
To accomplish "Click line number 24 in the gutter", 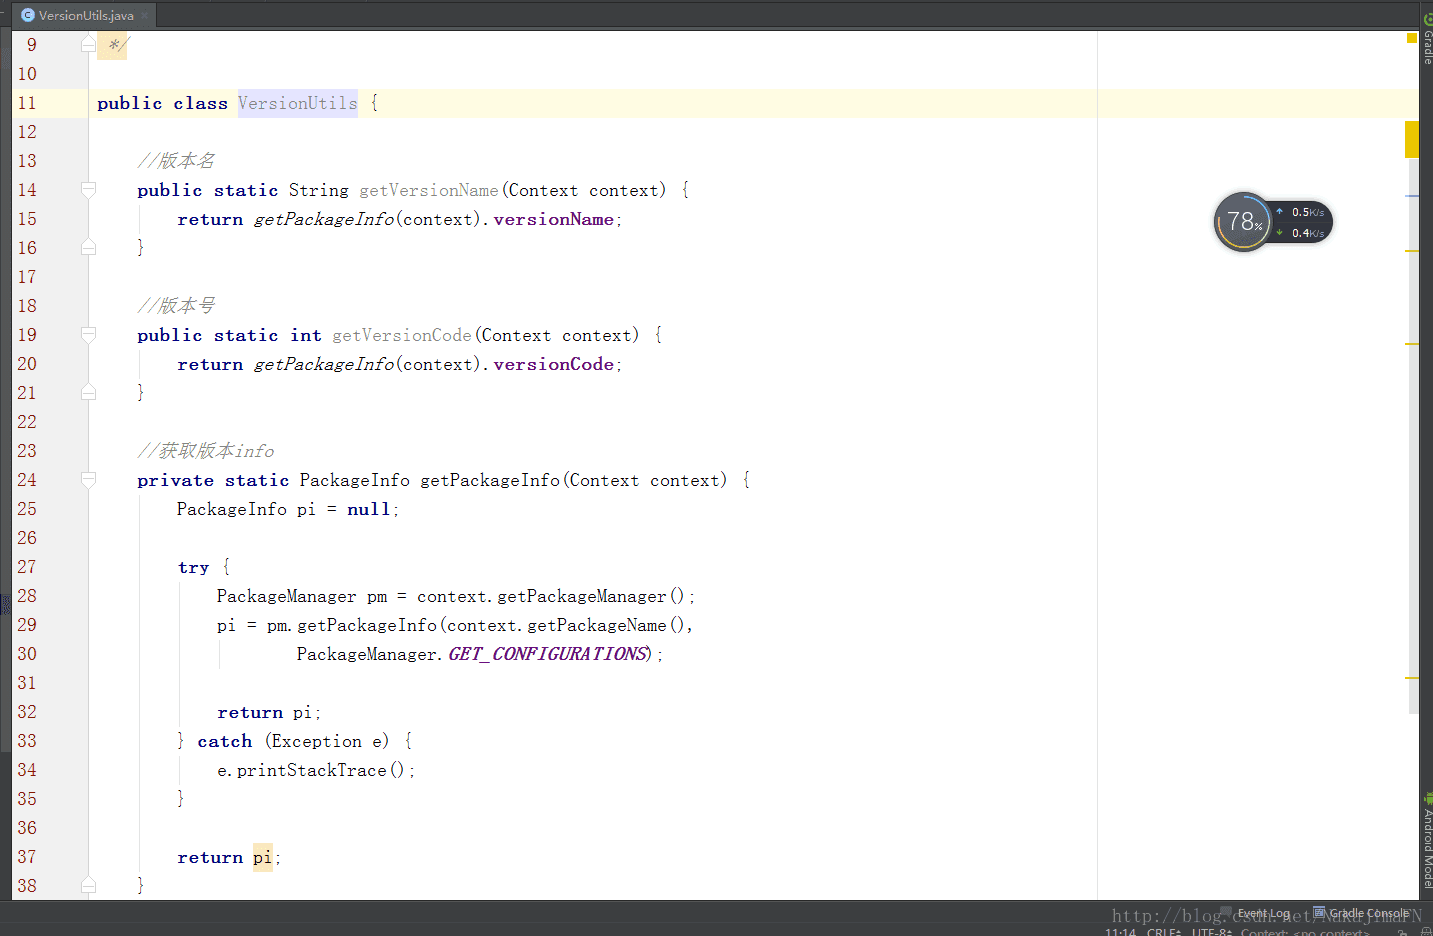I will [27, 480].
